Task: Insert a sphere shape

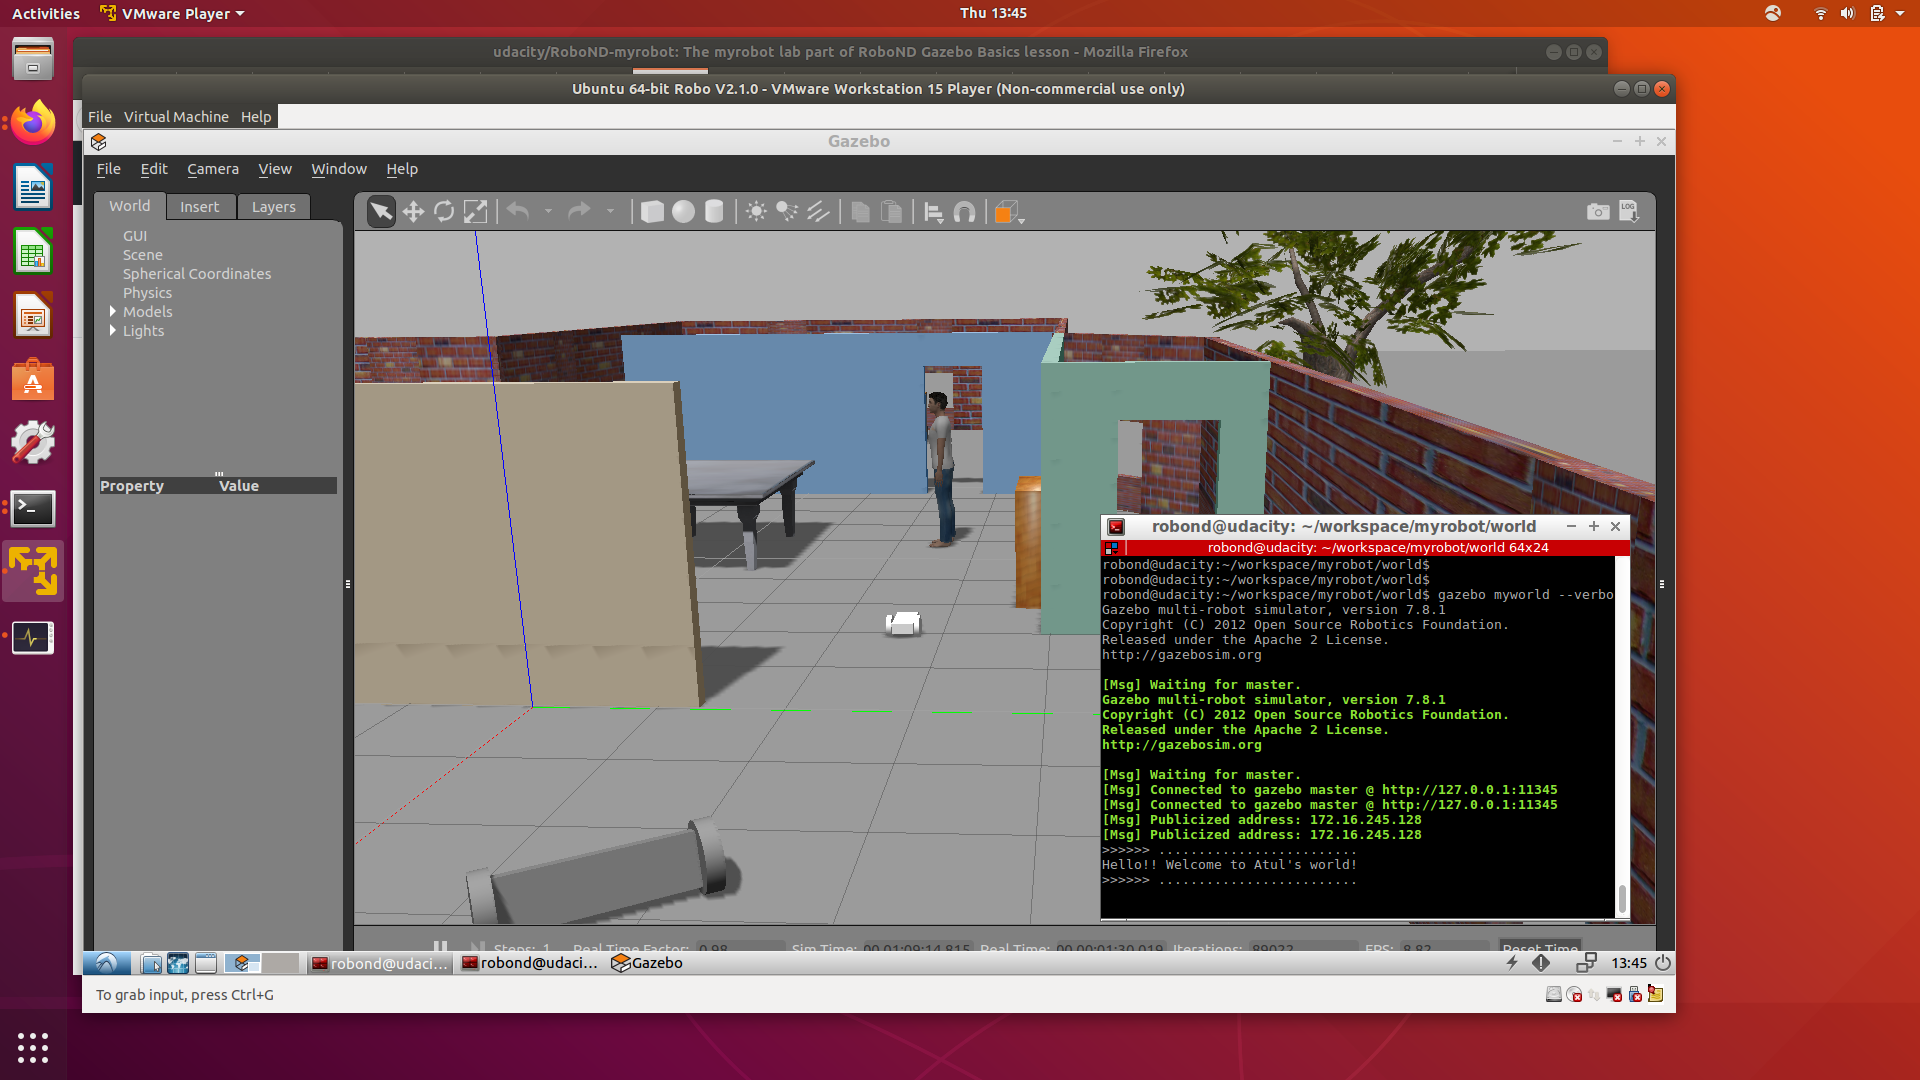Action: [683, 212]
